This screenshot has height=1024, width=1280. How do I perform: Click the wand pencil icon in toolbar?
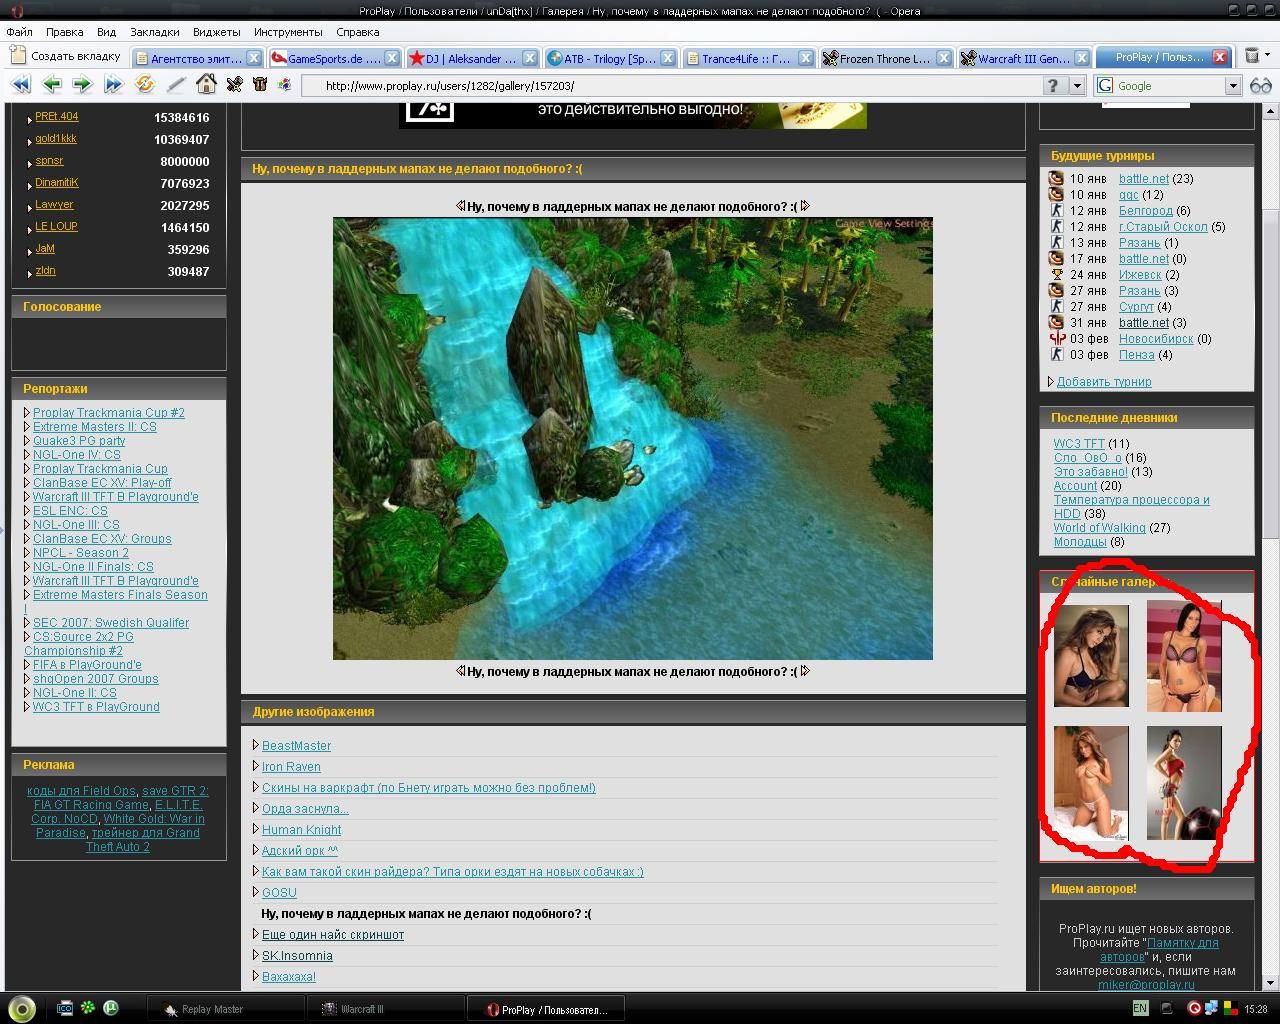pos(176,85)
